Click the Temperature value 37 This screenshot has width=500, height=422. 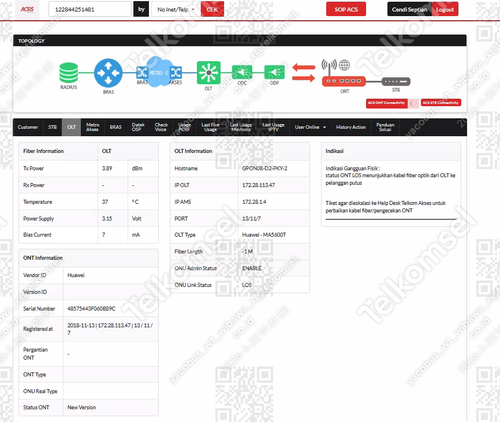[105, 202]
